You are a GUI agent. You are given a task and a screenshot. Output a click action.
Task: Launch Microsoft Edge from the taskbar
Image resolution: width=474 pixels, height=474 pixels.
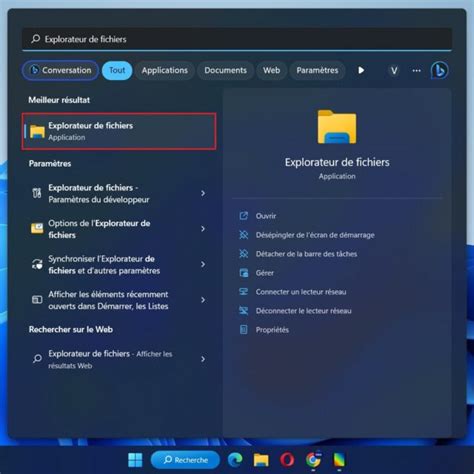[235, 460]
